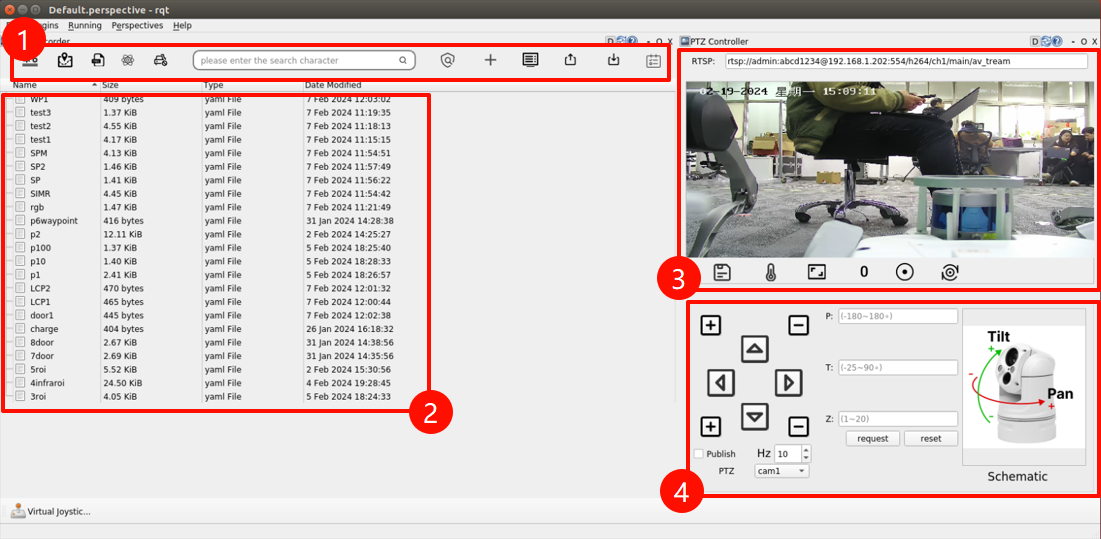Image resolution: width=1101 pixels, height=539 pixels.
Task: Click the request button
Action: (873, 439)
